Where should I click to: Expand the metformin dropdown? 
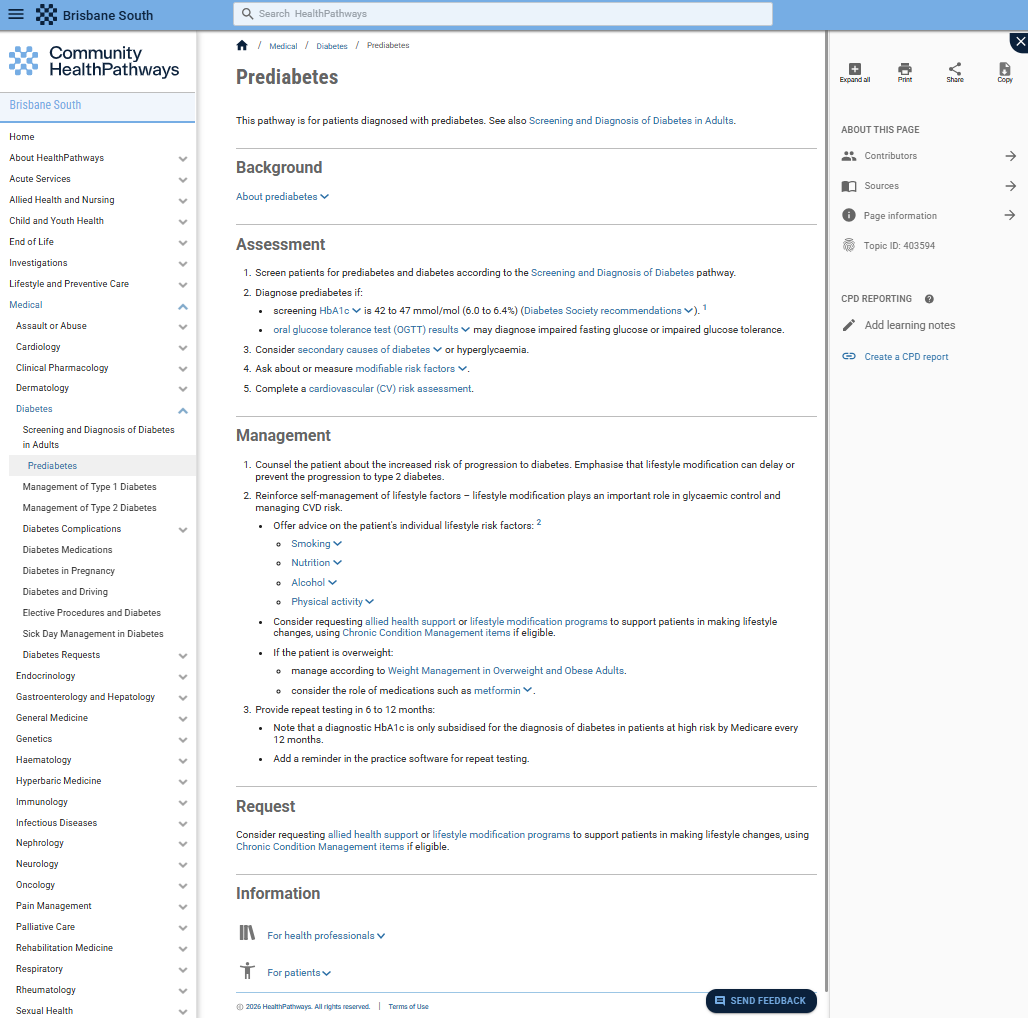pyautogui.click(x=504, y=691)
